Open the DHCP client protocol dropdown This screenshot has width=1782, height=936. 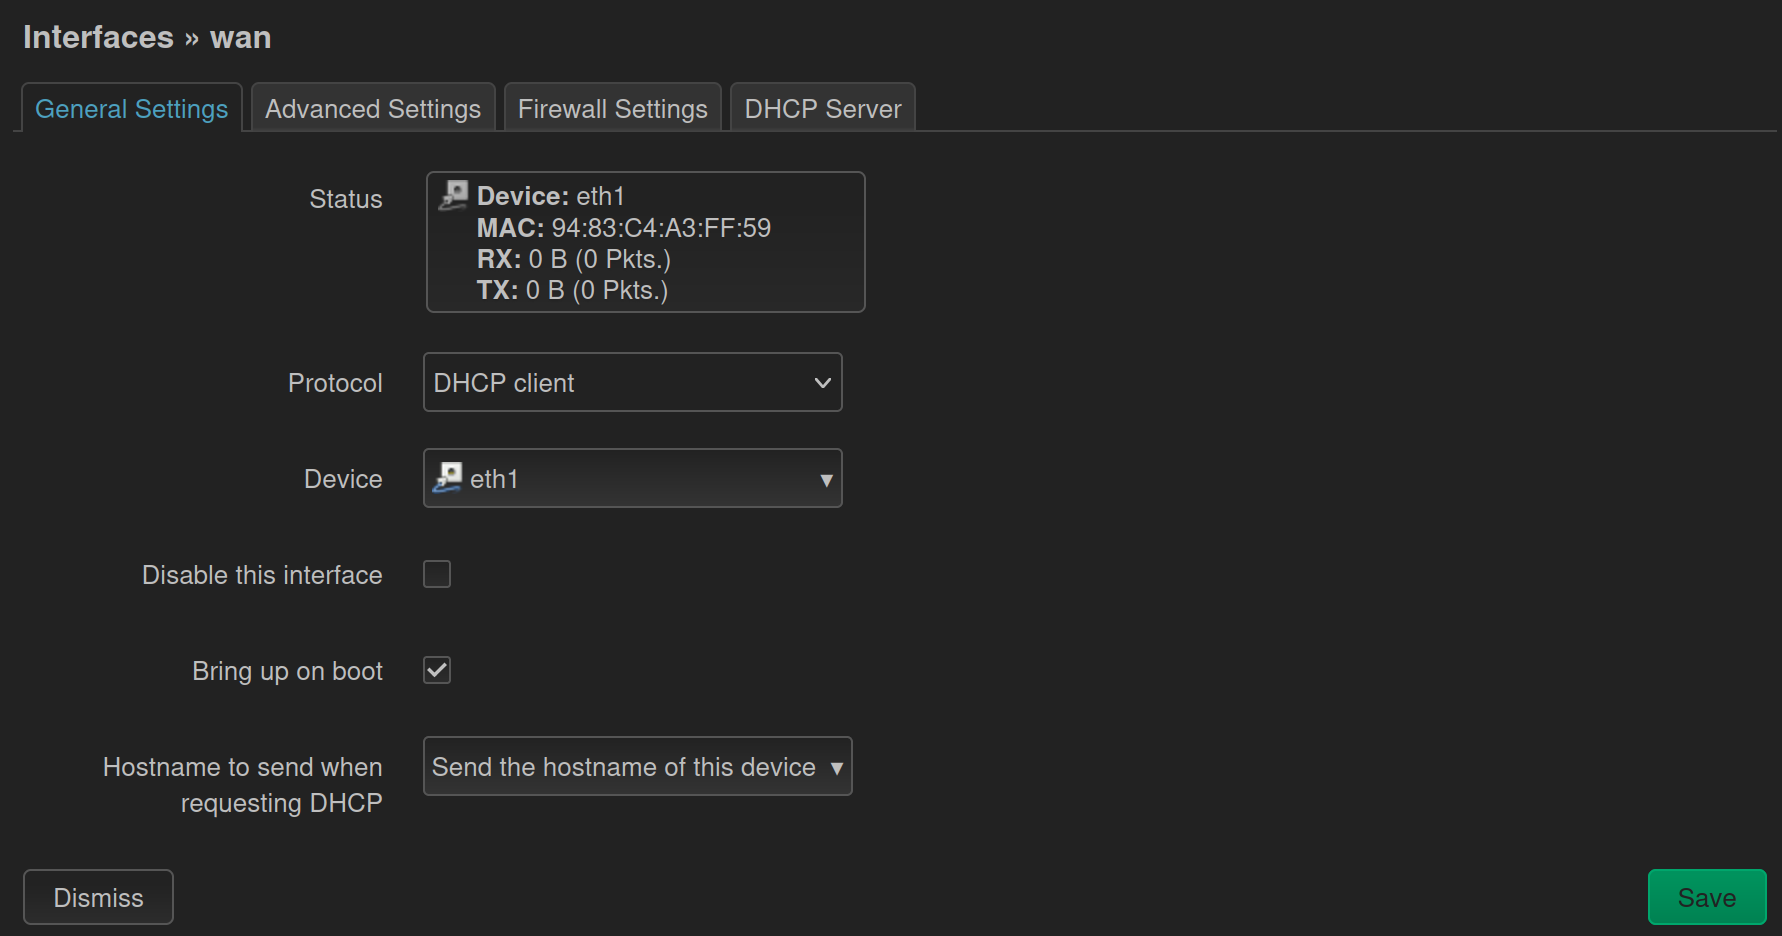pyautogui.click(x=632, y=383)
